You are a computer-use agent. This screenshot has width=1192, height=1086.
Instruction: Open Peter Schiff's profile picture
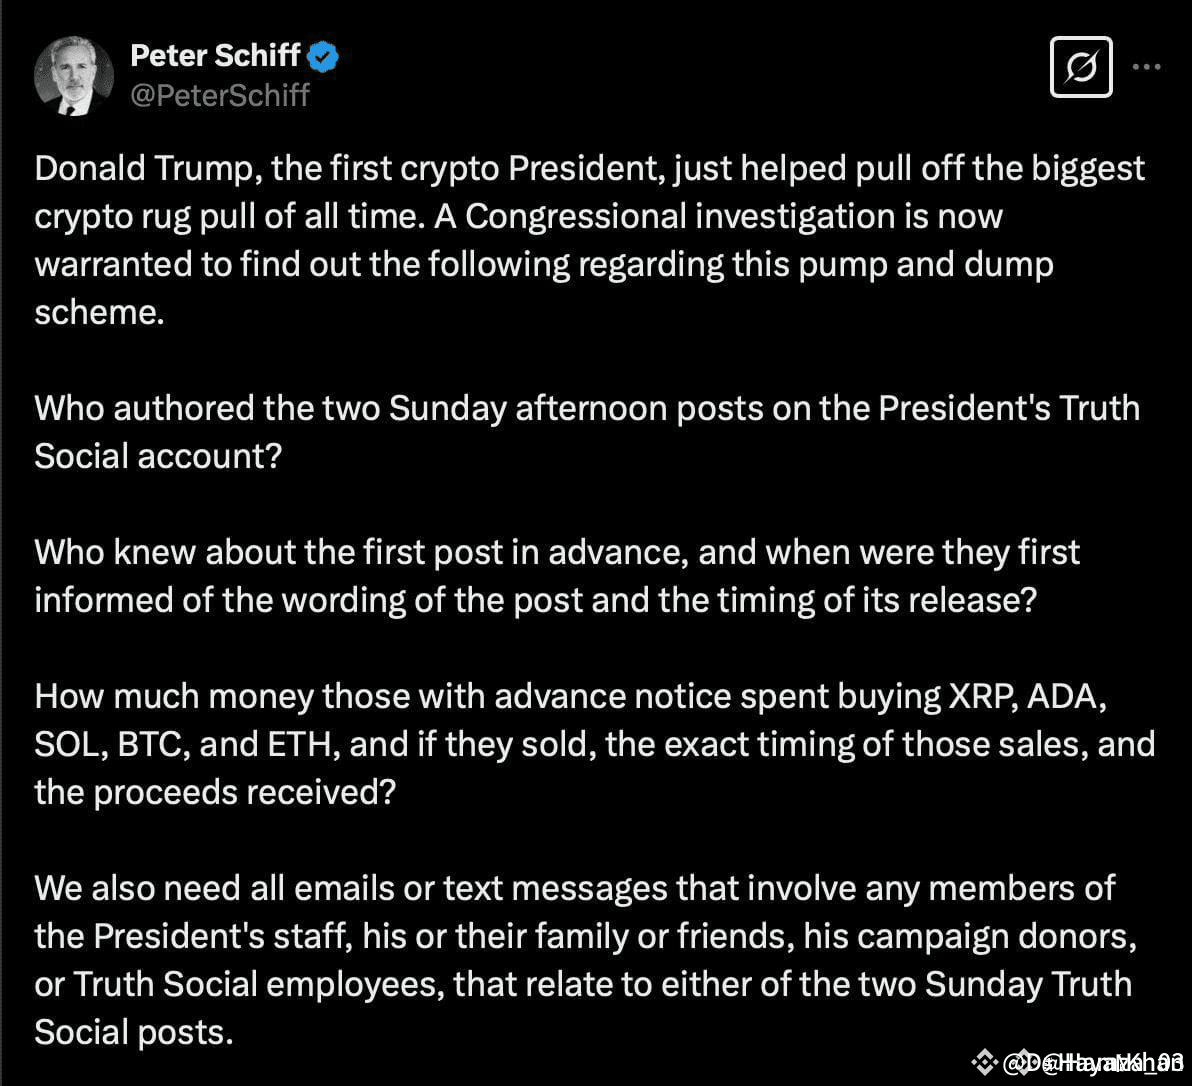[x=74, y=76]
